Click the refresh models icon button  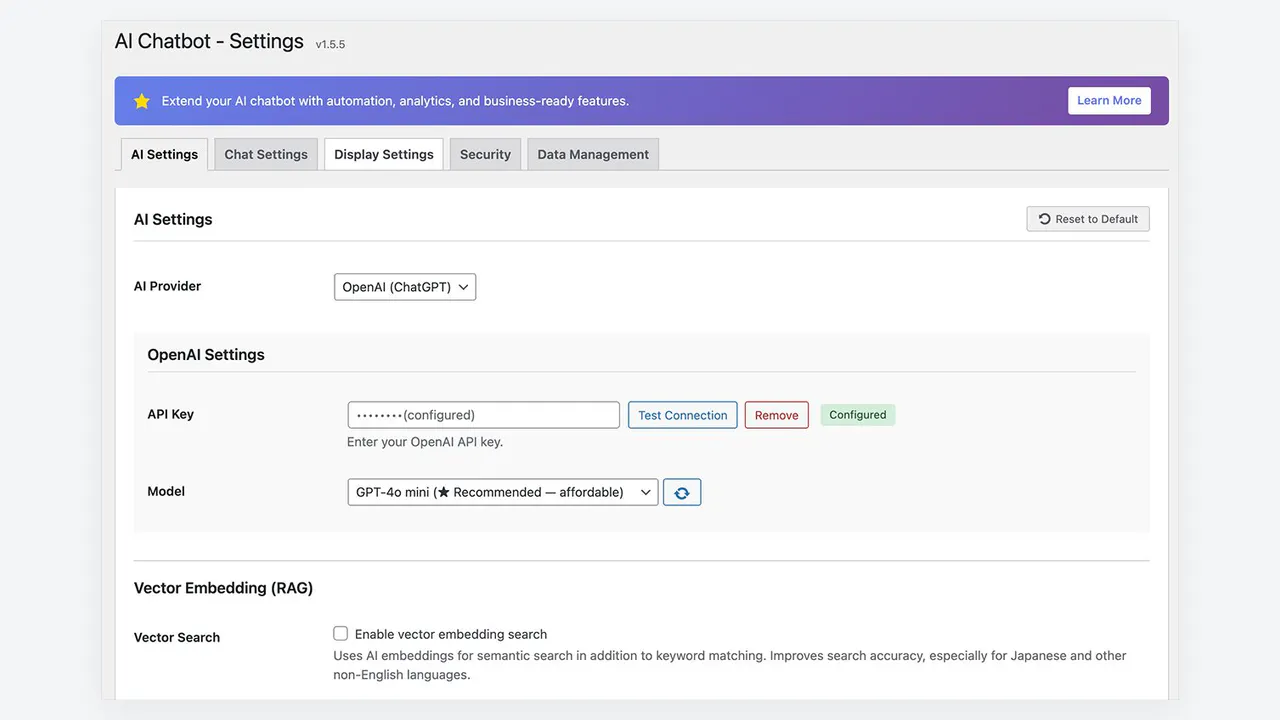click(x=682, y=492)
